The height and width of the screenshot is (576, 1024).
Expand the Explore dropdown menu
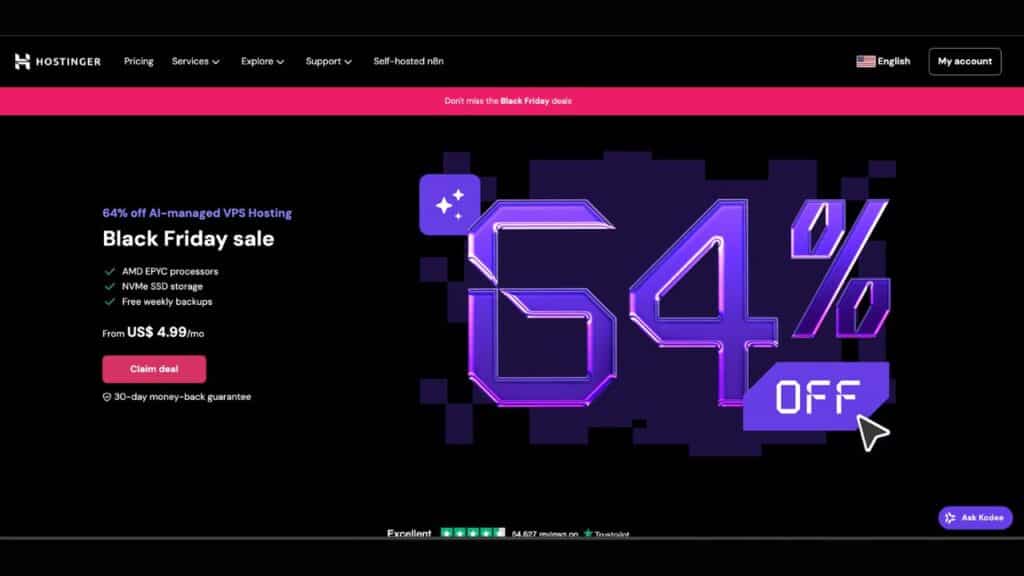pos(262,61)
